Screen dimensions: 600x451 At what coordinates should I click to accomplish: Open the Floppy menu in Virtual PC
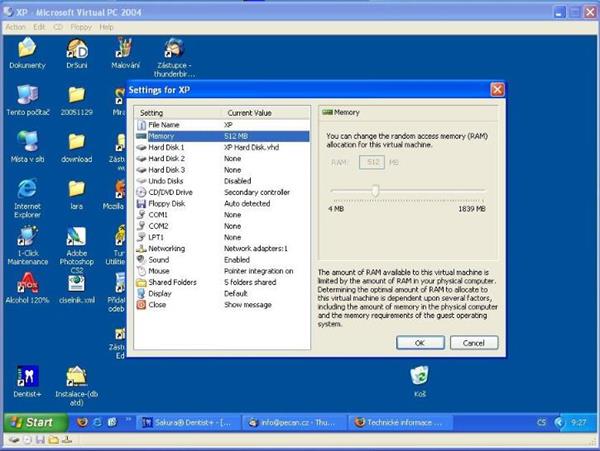point(81,27)
